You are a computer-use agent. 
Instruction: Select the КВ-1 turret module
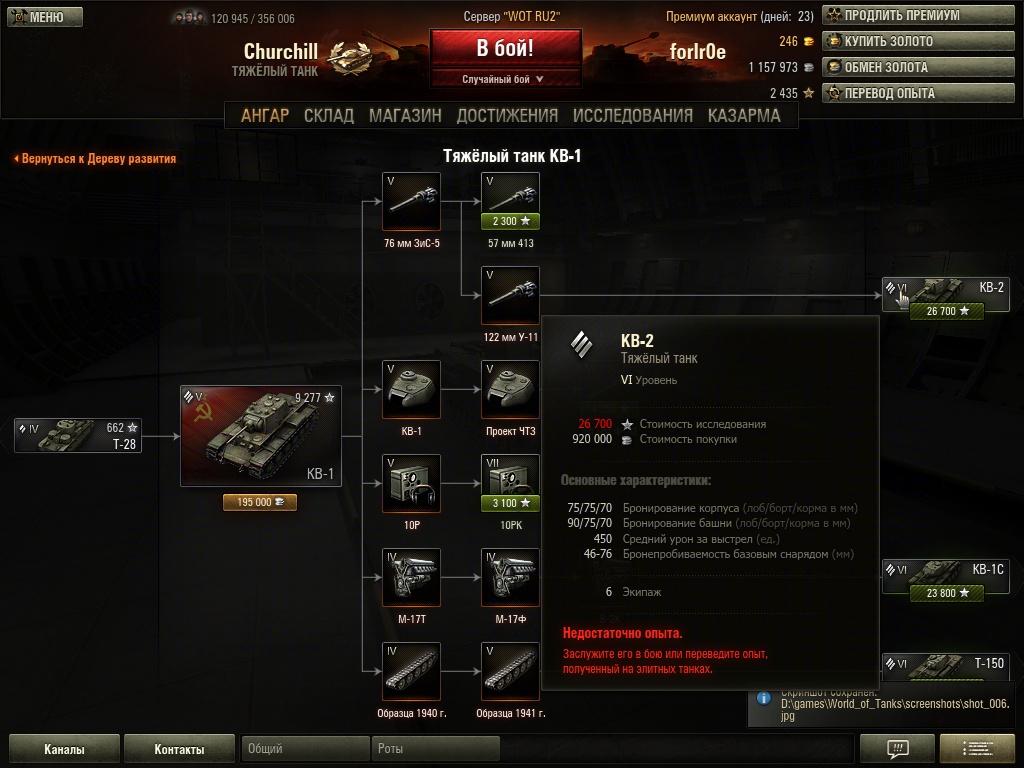click(x=411, y=389)
